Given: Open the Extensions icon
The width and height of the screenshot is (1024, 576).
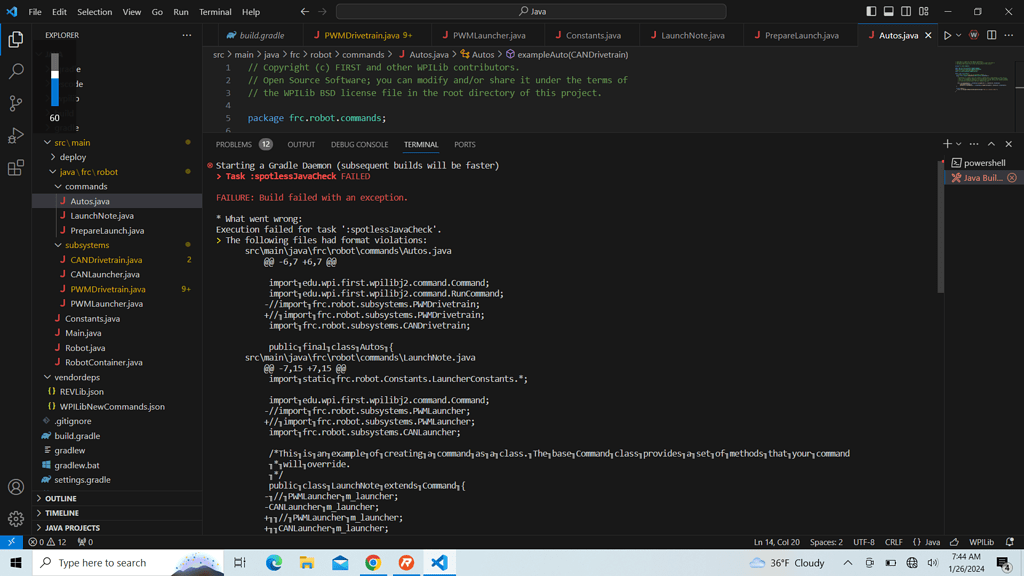Looking at the screenshot, I should 14,166.
